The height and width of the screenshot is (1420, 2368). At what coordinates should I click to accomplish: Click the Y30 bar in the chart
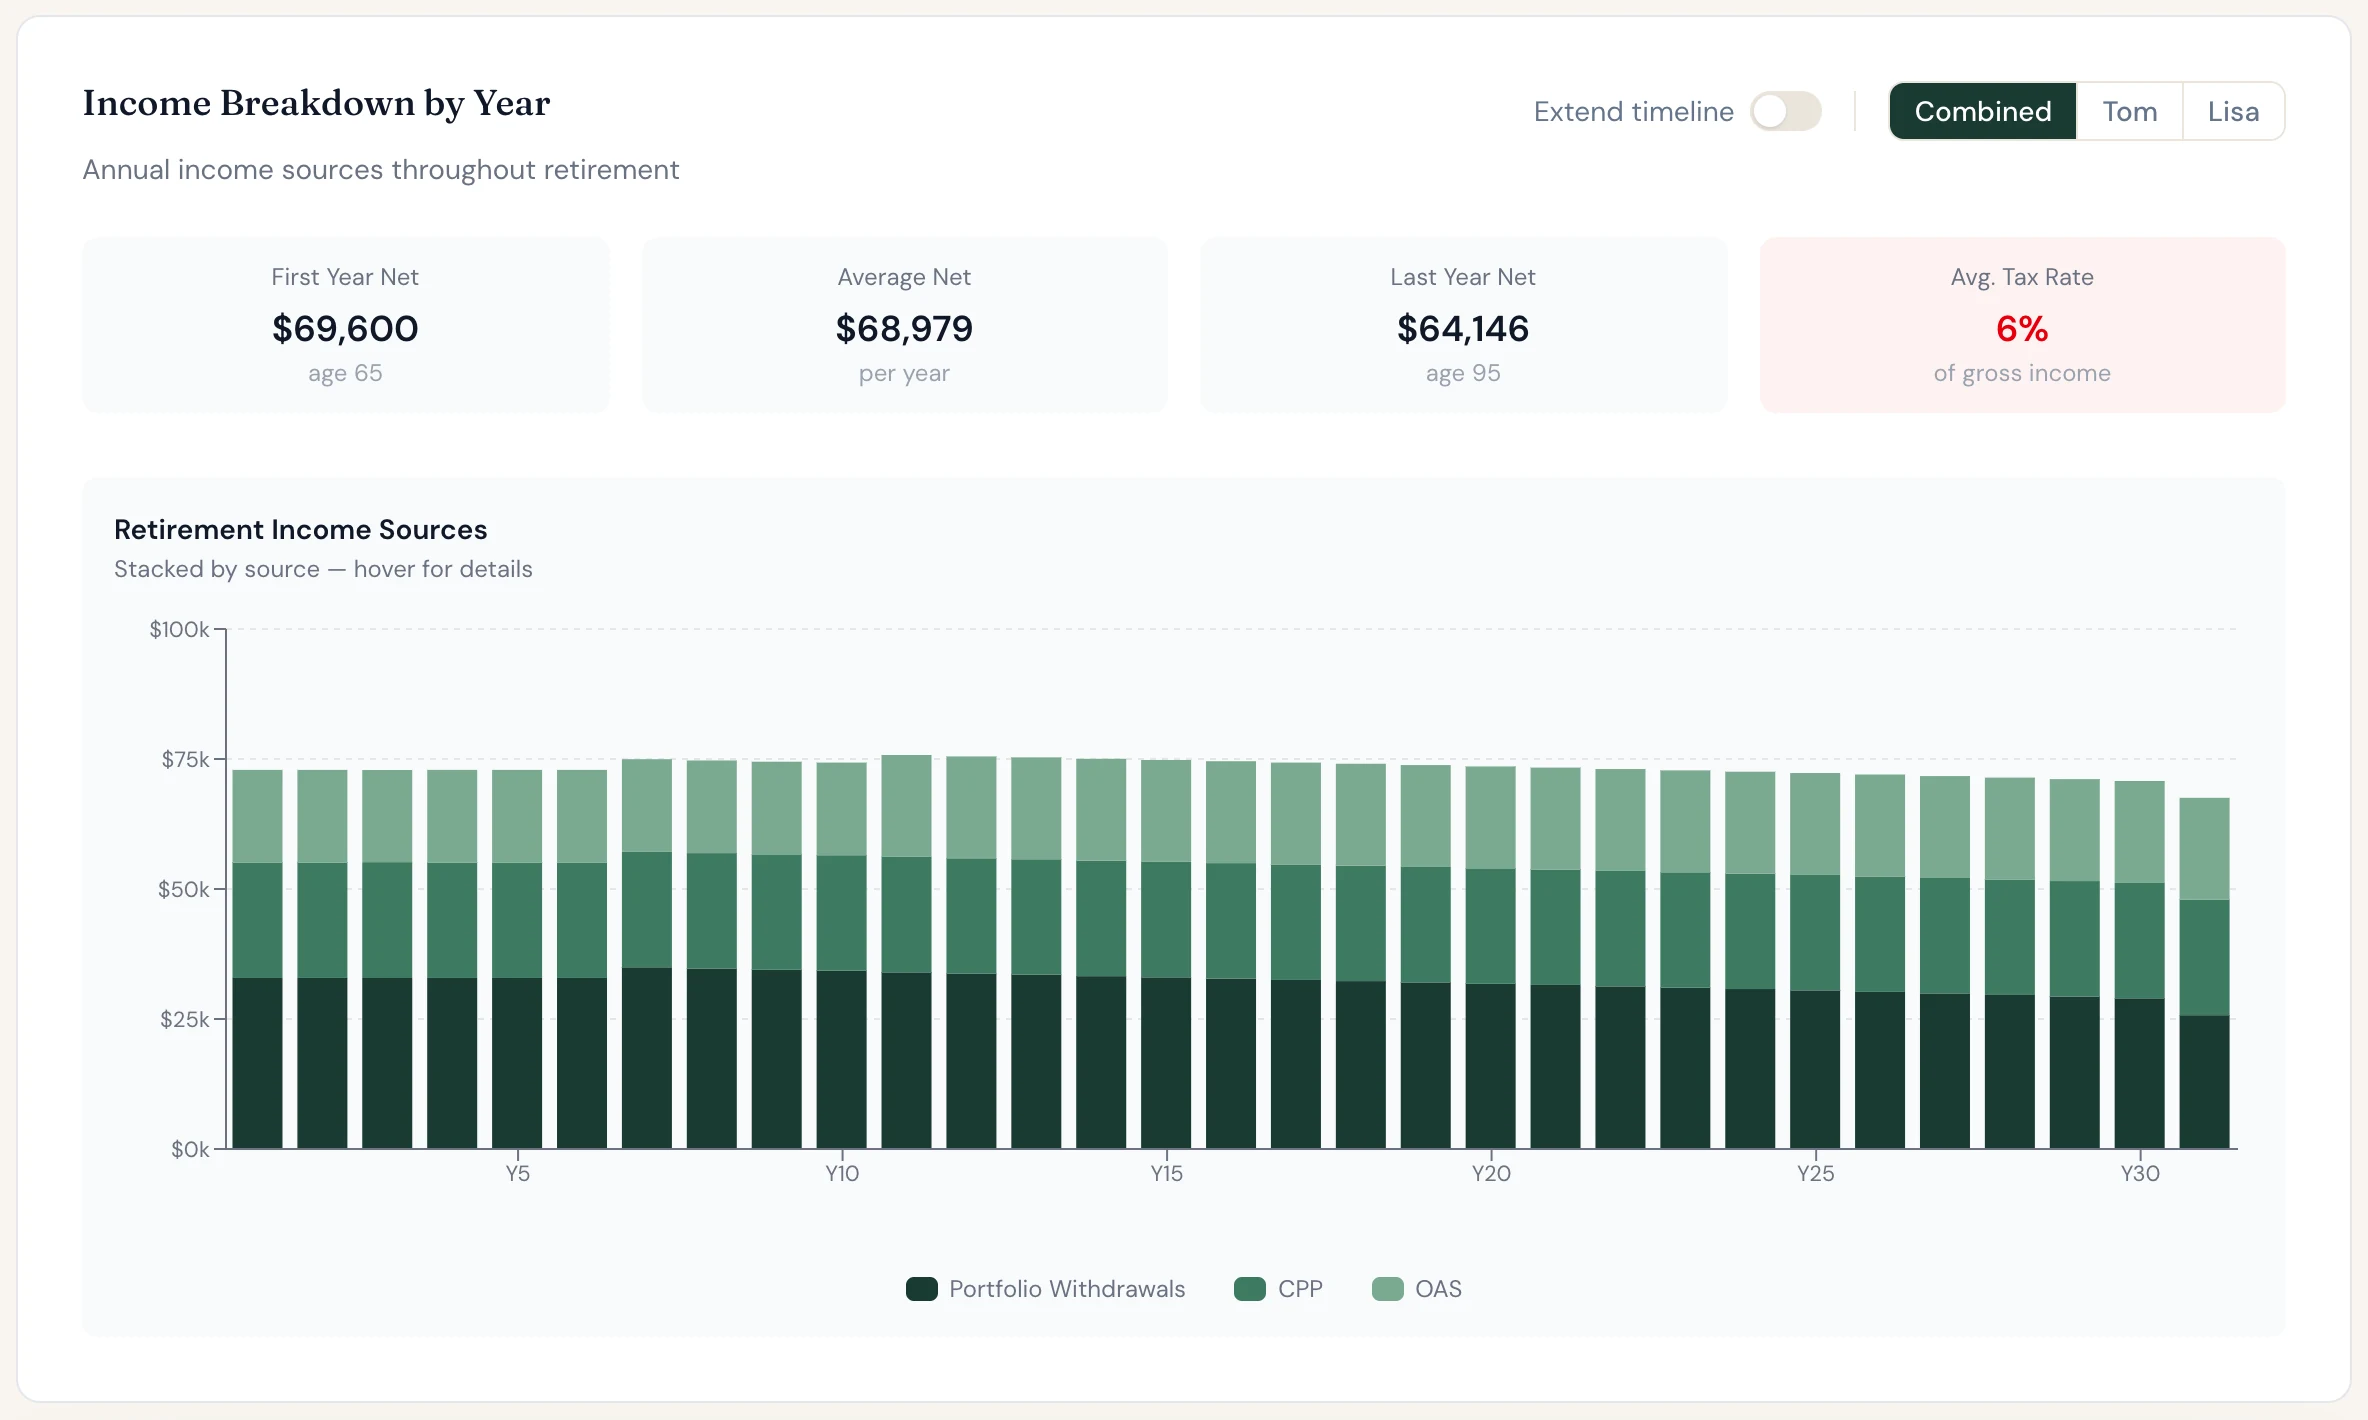[2140, 964]
